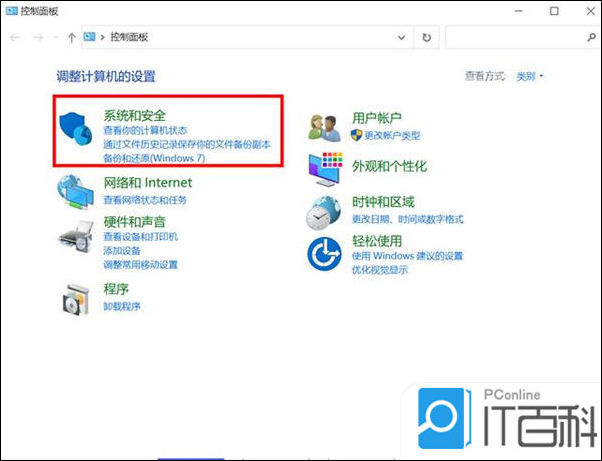Open User Accounts people icon
Viewport: 602px width, 461px height.
(x=324, y=128)
